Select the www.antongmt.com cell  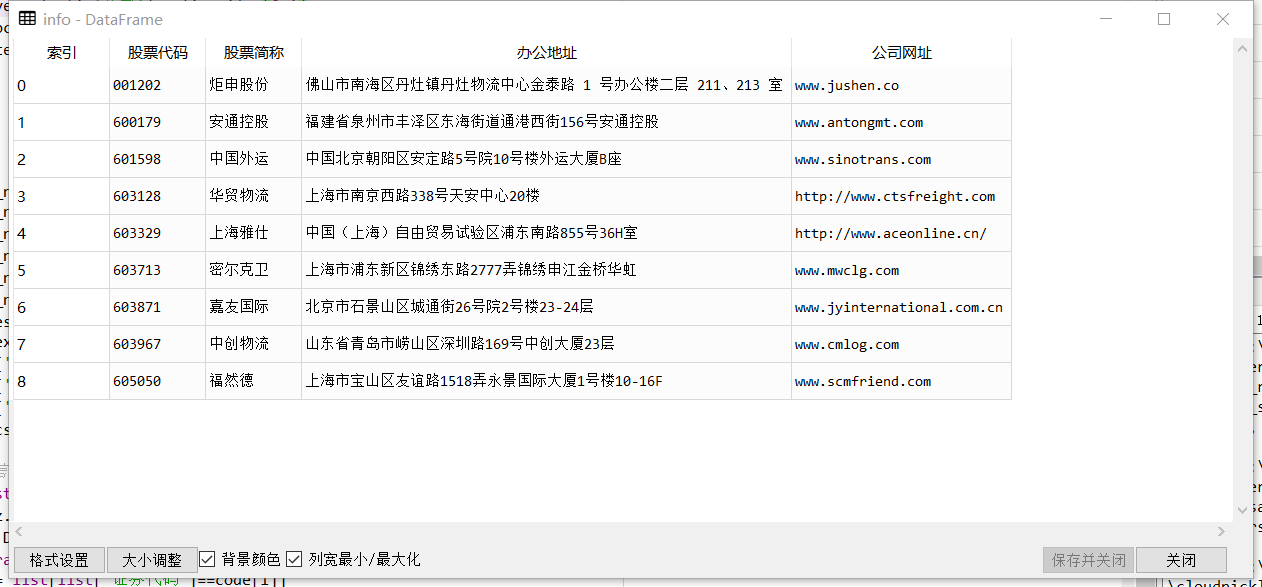tap(902, 123)
